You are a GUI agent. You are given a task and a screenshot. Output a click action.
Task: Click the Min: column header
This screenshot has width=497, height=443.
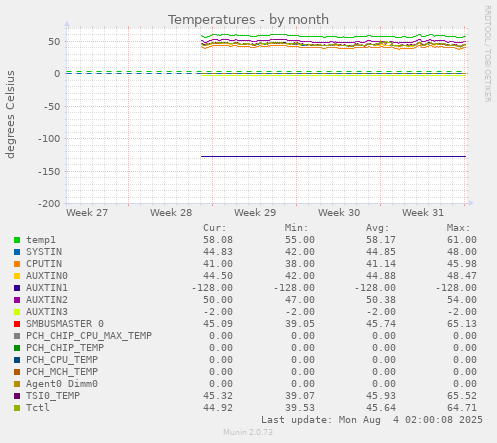pos(296,228)
